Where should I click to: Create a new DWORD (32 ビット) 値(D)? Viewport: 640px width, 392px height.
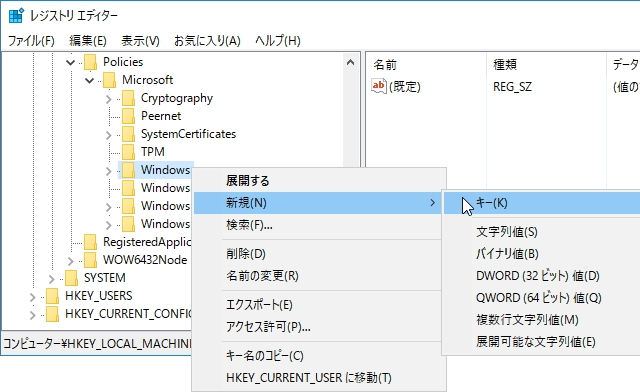click(x=542, y=276)
